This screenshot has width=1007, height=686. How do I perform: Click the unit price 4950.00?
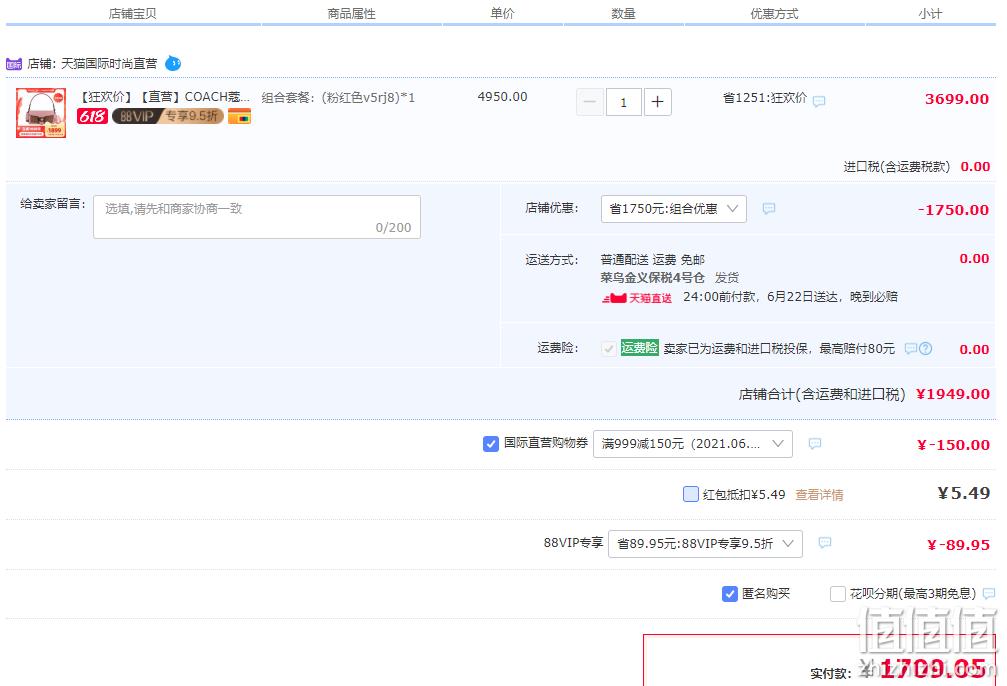coord(502,97)
